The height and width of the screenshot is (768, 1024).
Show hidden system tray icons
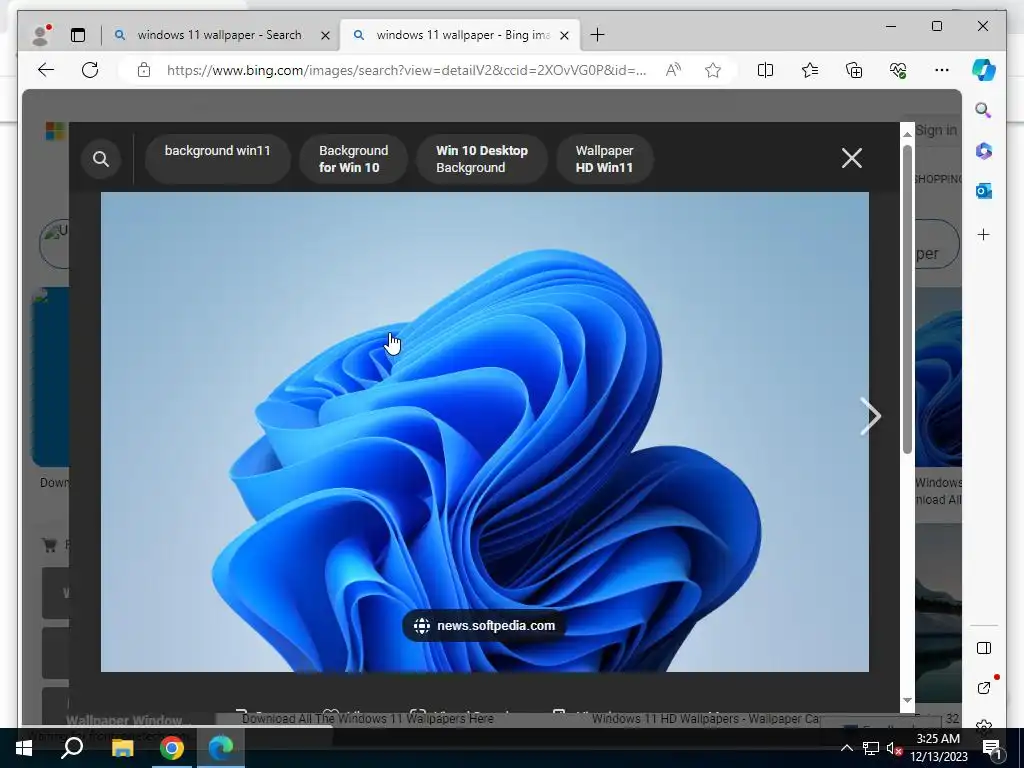click(x=846, y=748)
